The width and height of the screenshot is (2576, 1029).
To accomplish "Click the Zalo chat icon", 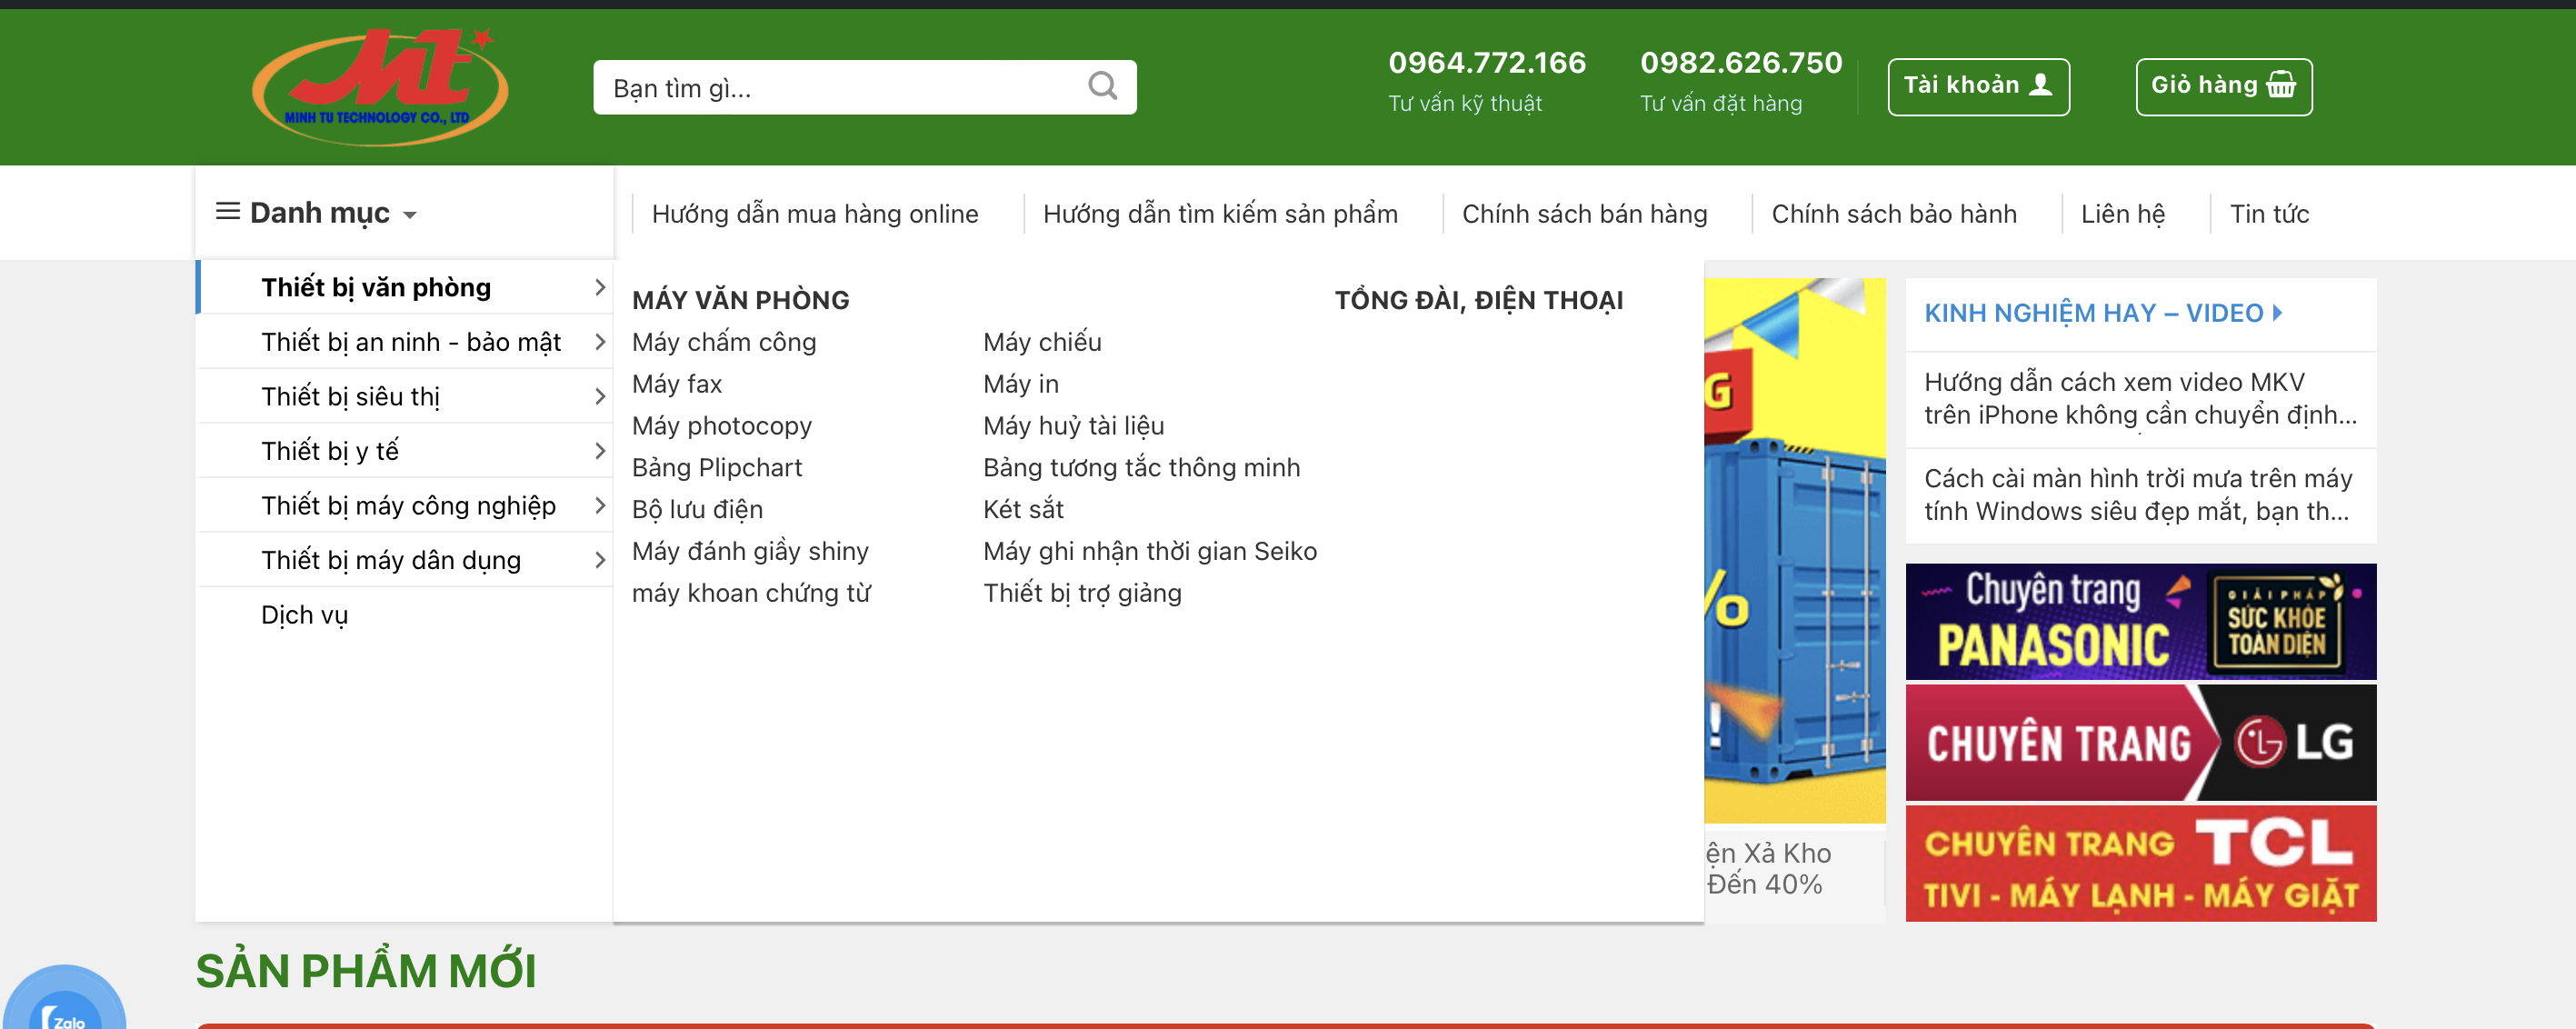I will (x=66, y=1008).
